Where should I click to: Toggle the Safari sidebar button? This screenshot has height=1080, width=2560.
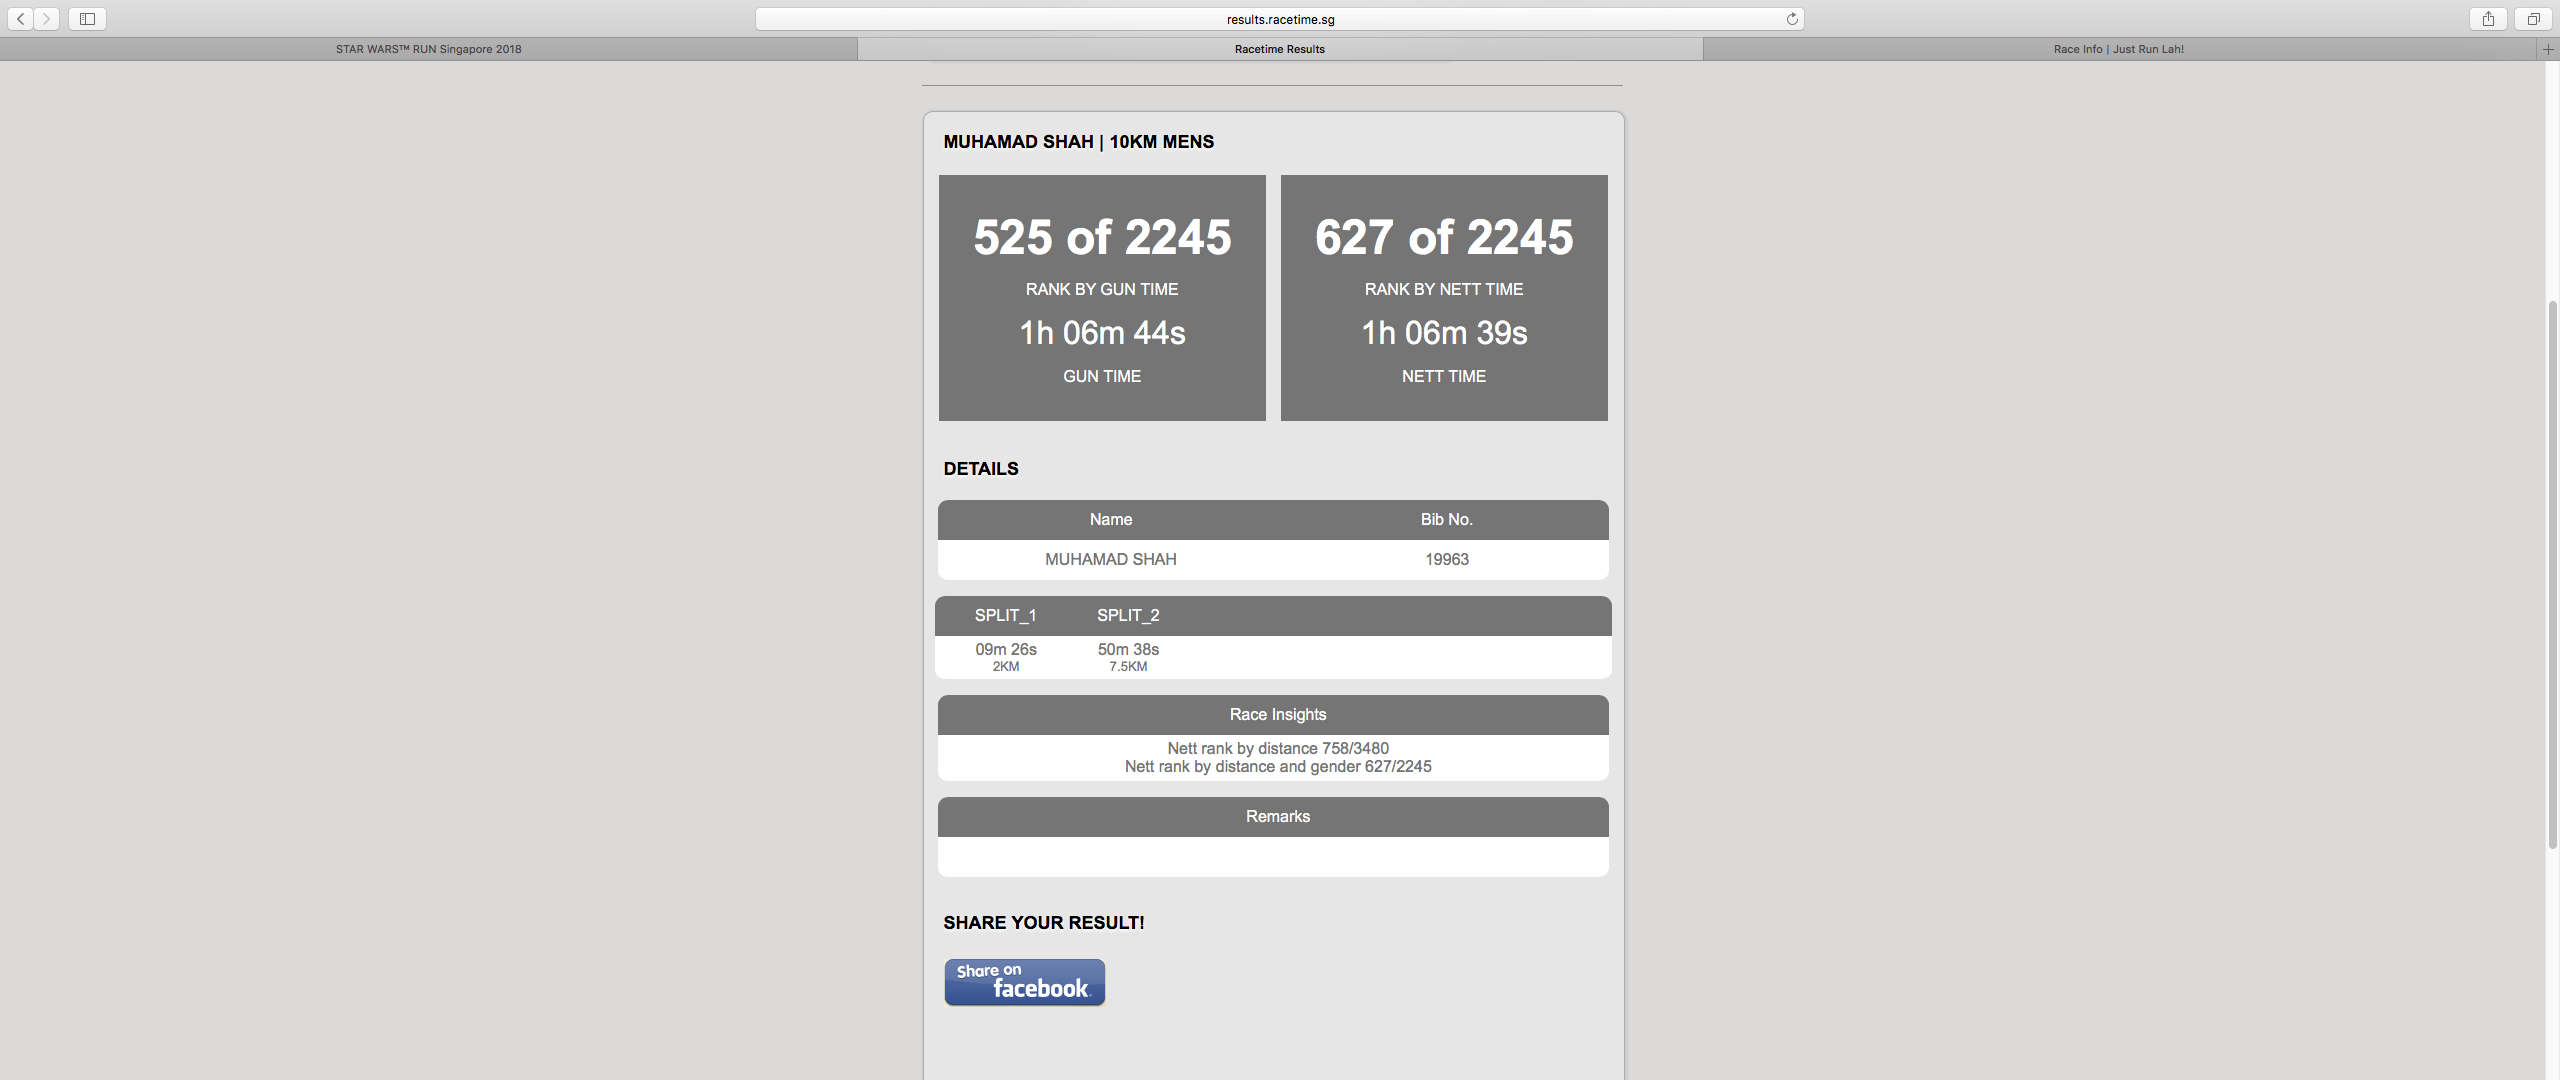(x=87, y=19)
